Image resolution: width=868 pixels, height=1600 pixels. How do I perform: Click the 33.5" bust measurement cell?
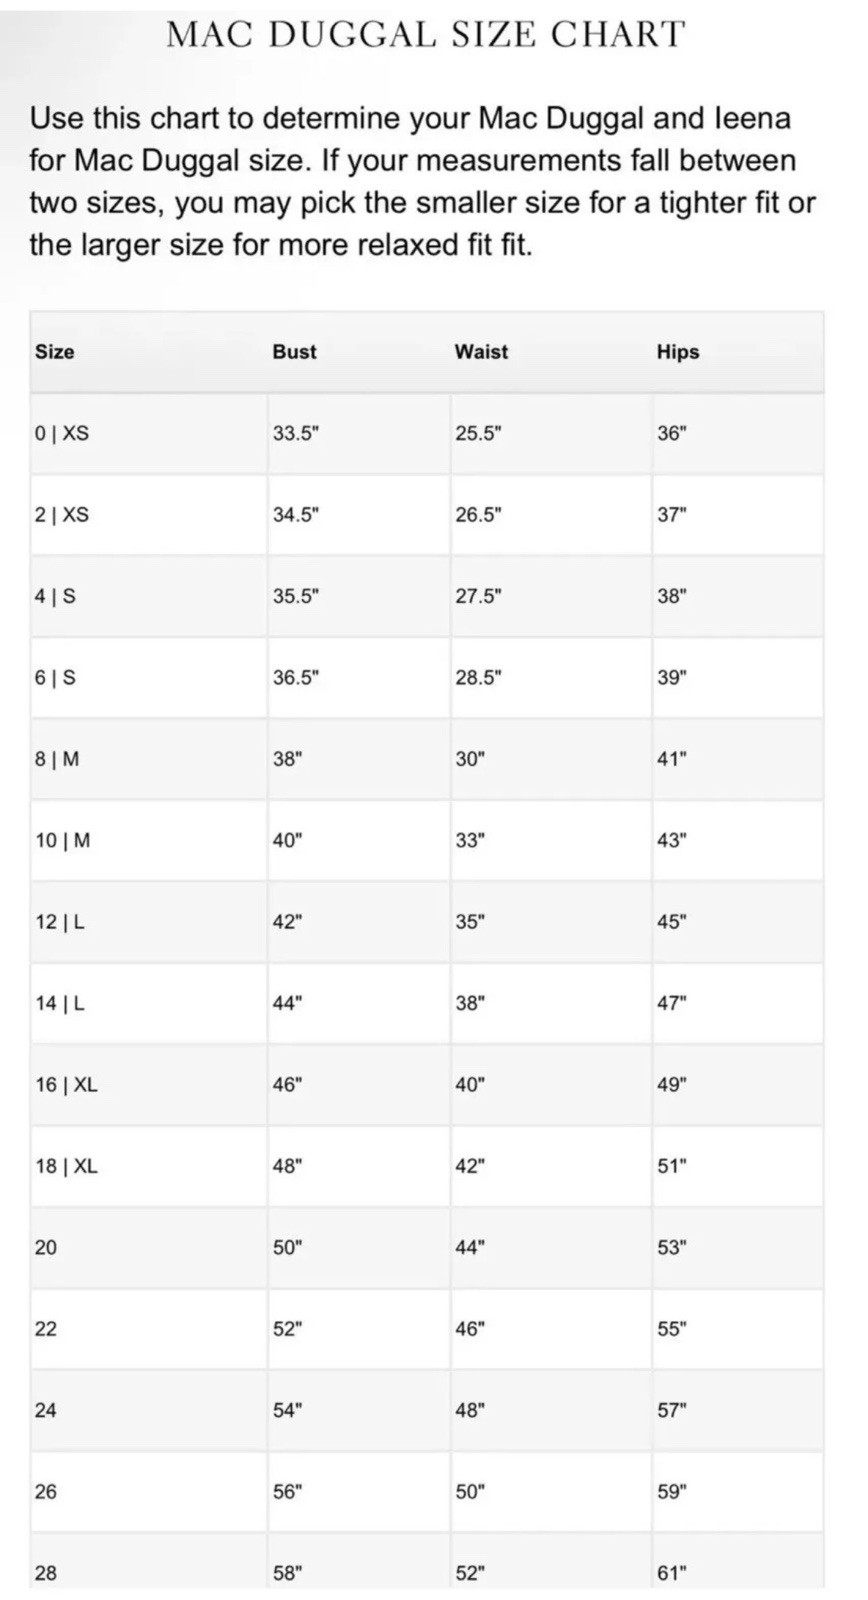[295, 433]
